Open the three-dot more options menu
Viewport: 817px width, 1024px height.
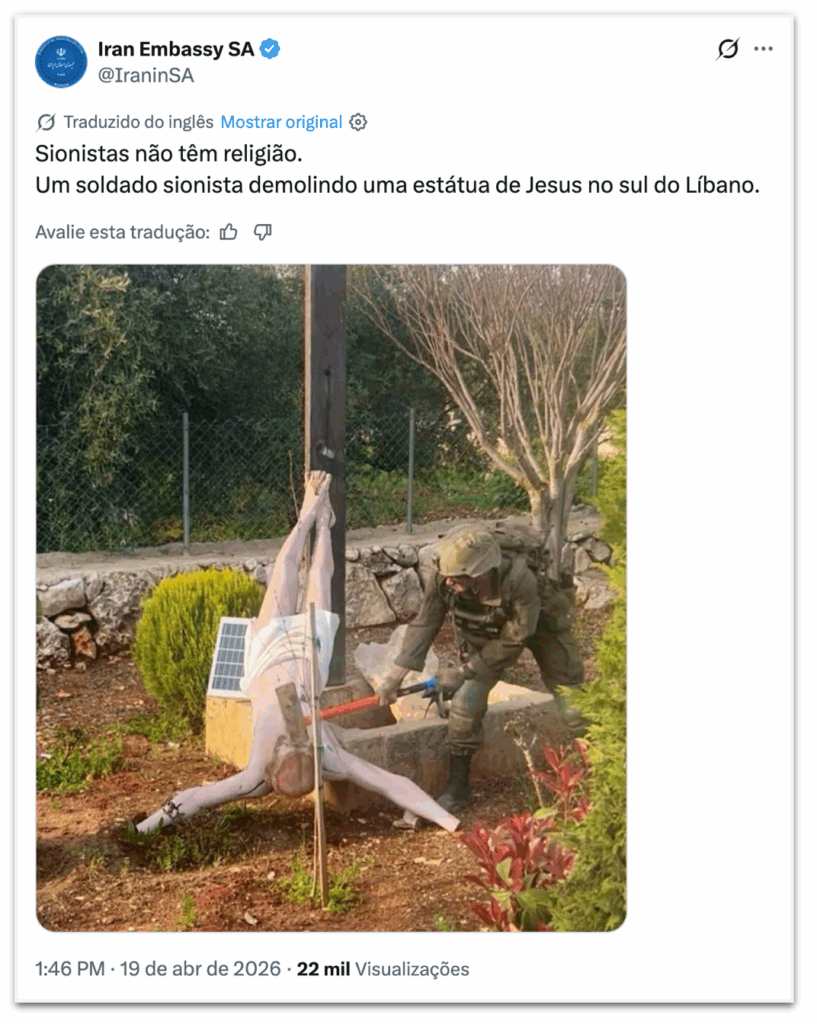tap(763, 49)
